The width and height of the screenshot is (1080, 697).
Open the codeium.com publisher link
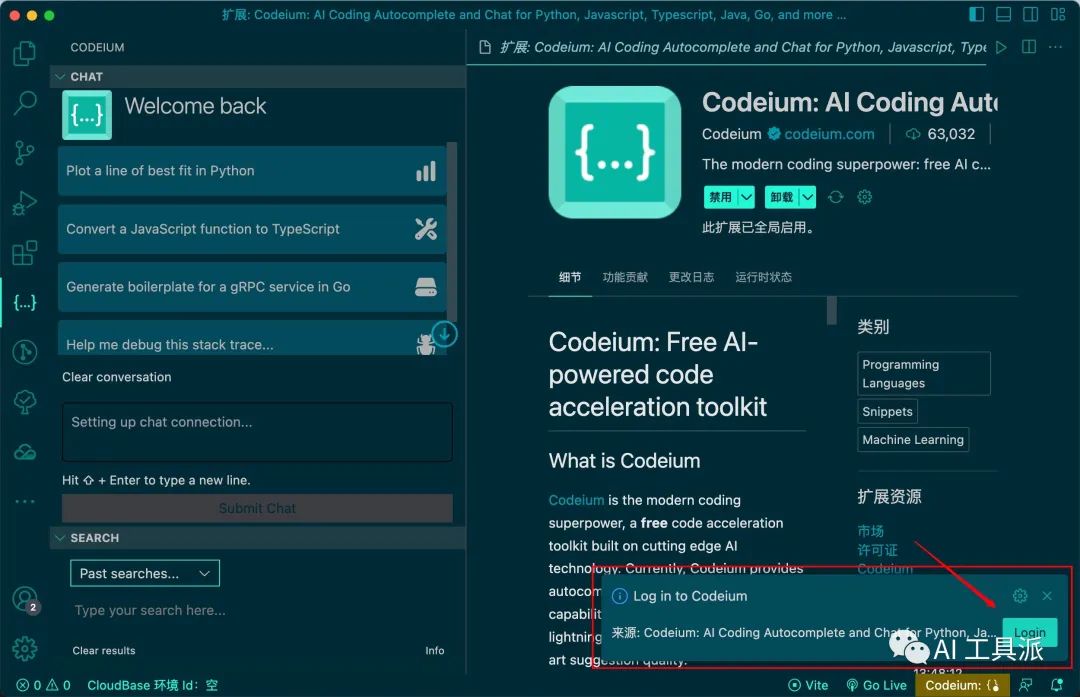click(x=829, y=134)
